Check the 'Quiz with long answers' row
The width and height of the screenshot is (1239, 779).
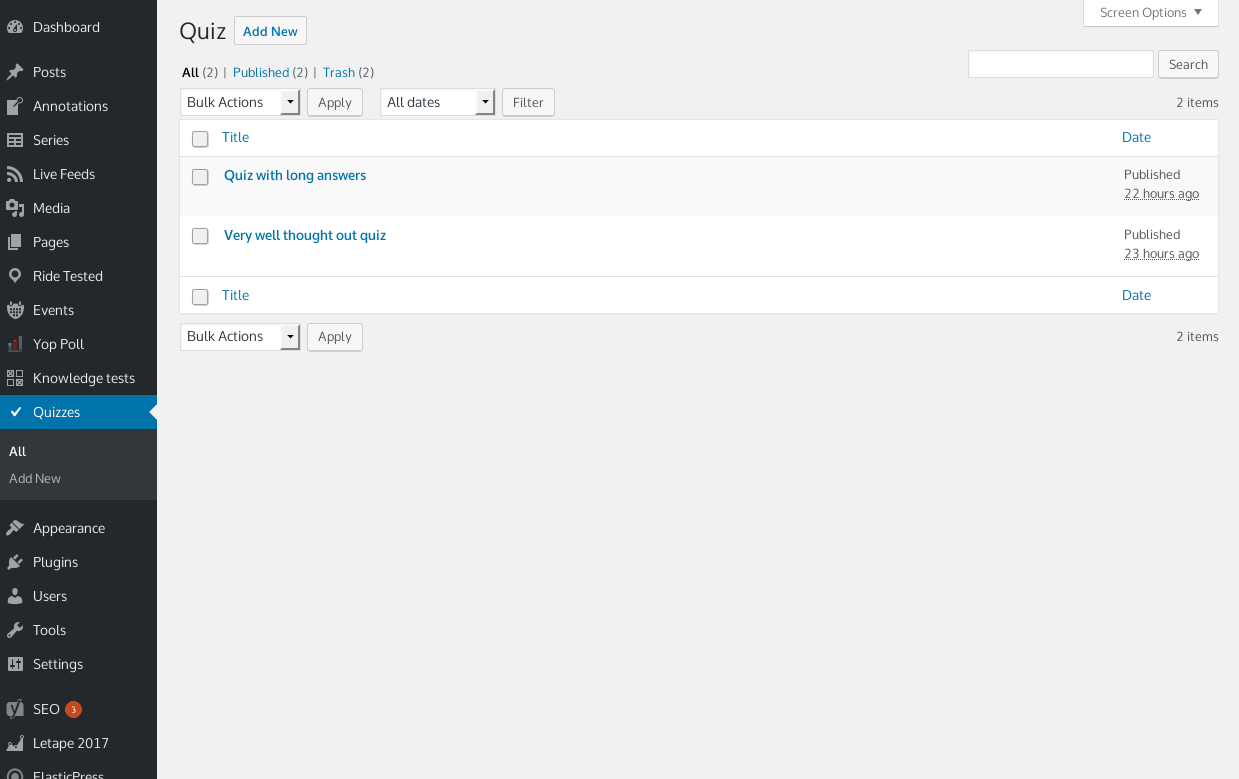[200, 177]
